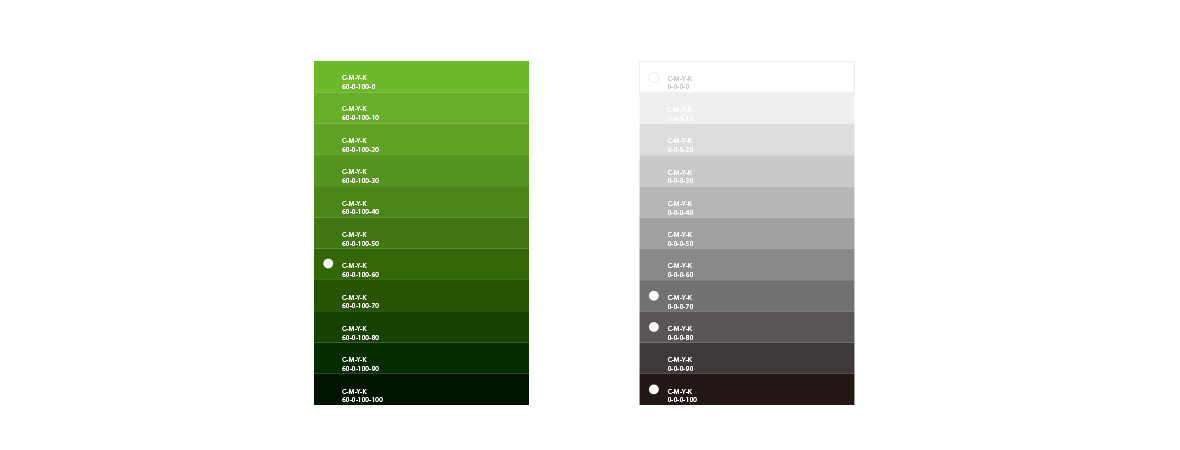Choose the gray swatch labeled 0-0-0-20
The image size is (1180, 450).
coord(747,139)
